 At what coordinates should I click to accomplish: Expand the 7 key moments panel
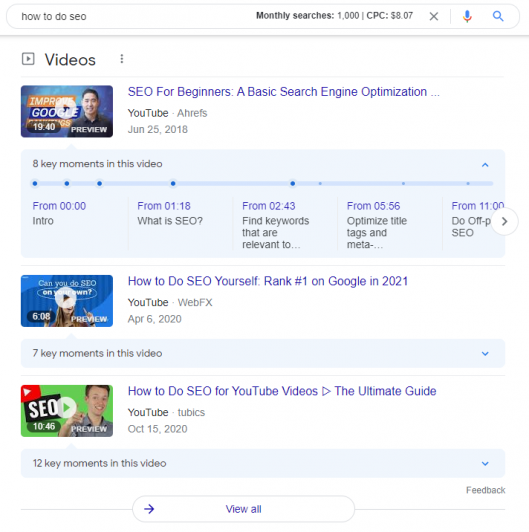coord(485,354)
